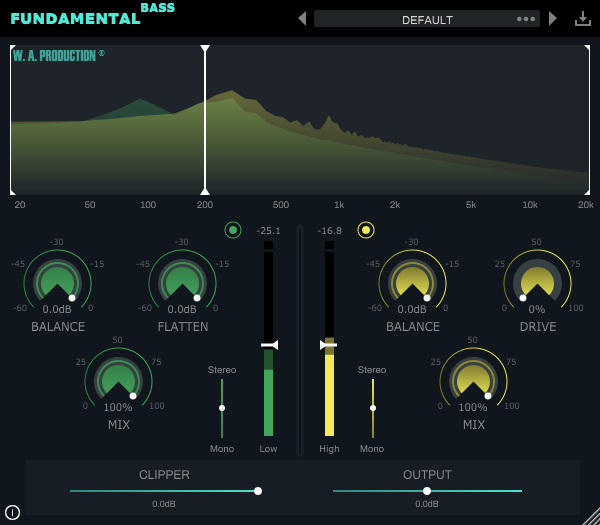This screenshot has width=600, height=525.
Task: Click the Output slider handle
Action: point(427,491)
